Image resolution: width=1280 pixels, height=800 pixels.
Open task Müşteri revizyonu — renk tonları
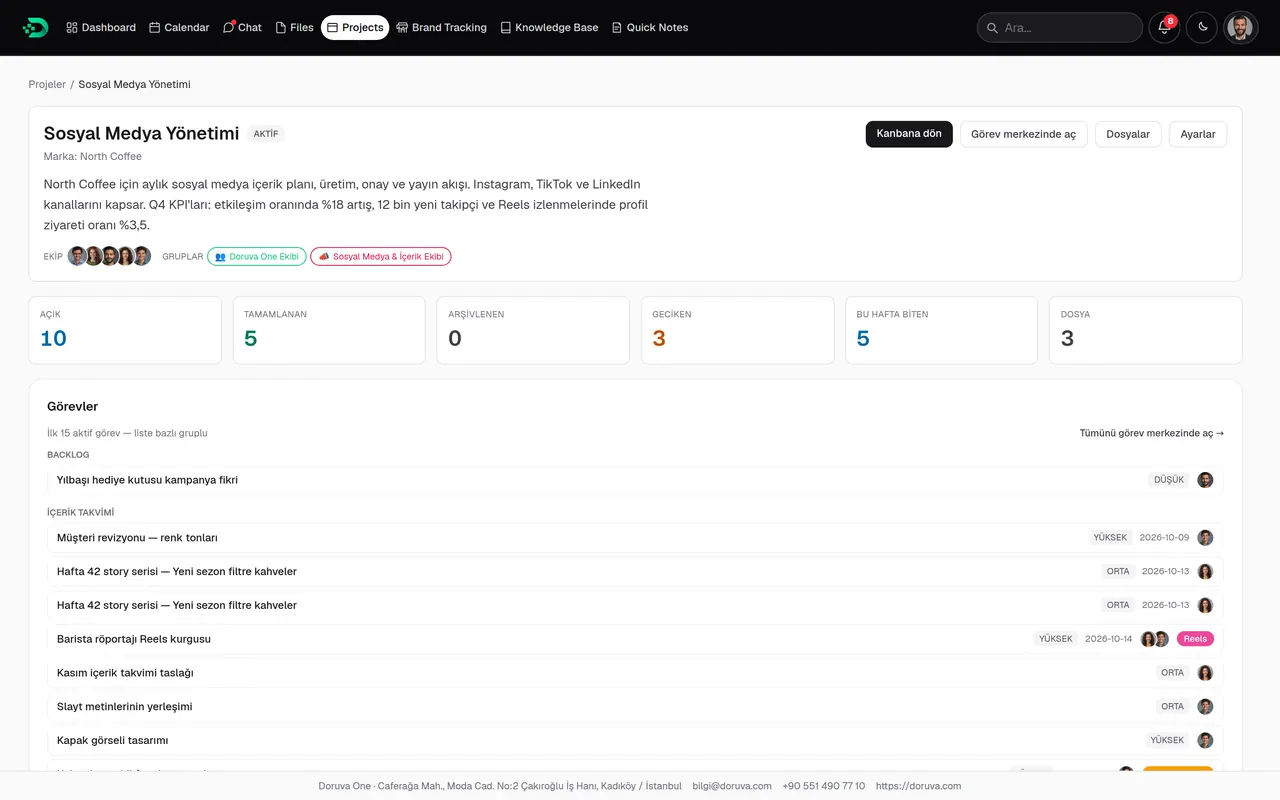(x=635, y=537)
